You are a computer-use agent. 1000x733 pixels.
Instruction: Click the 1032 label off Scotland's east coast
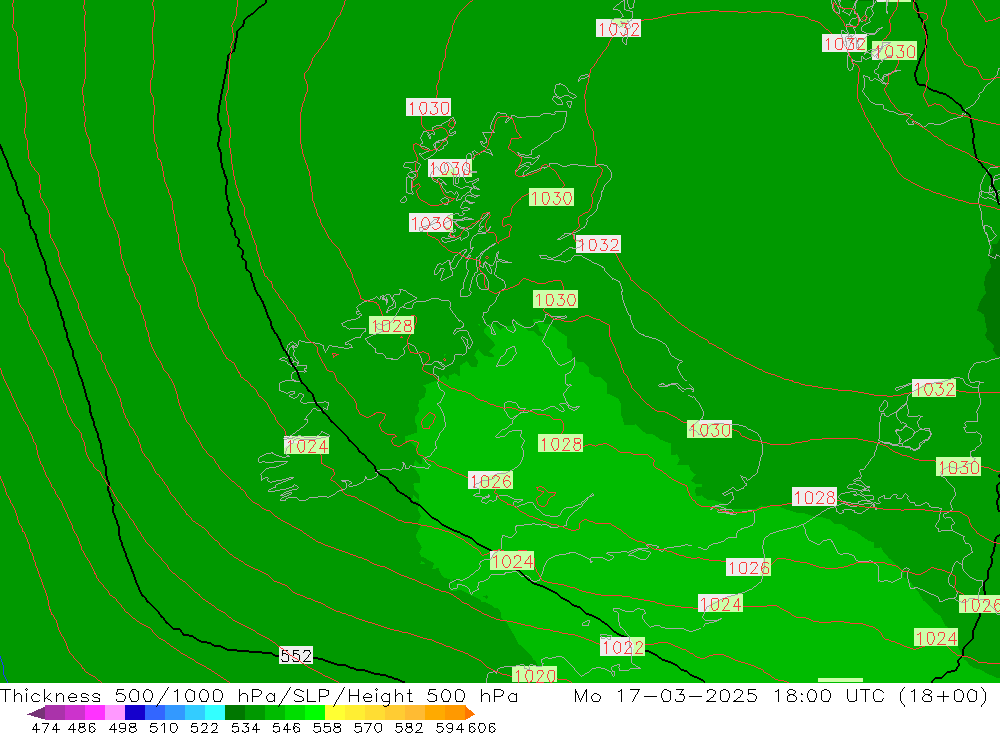[598, 244]
